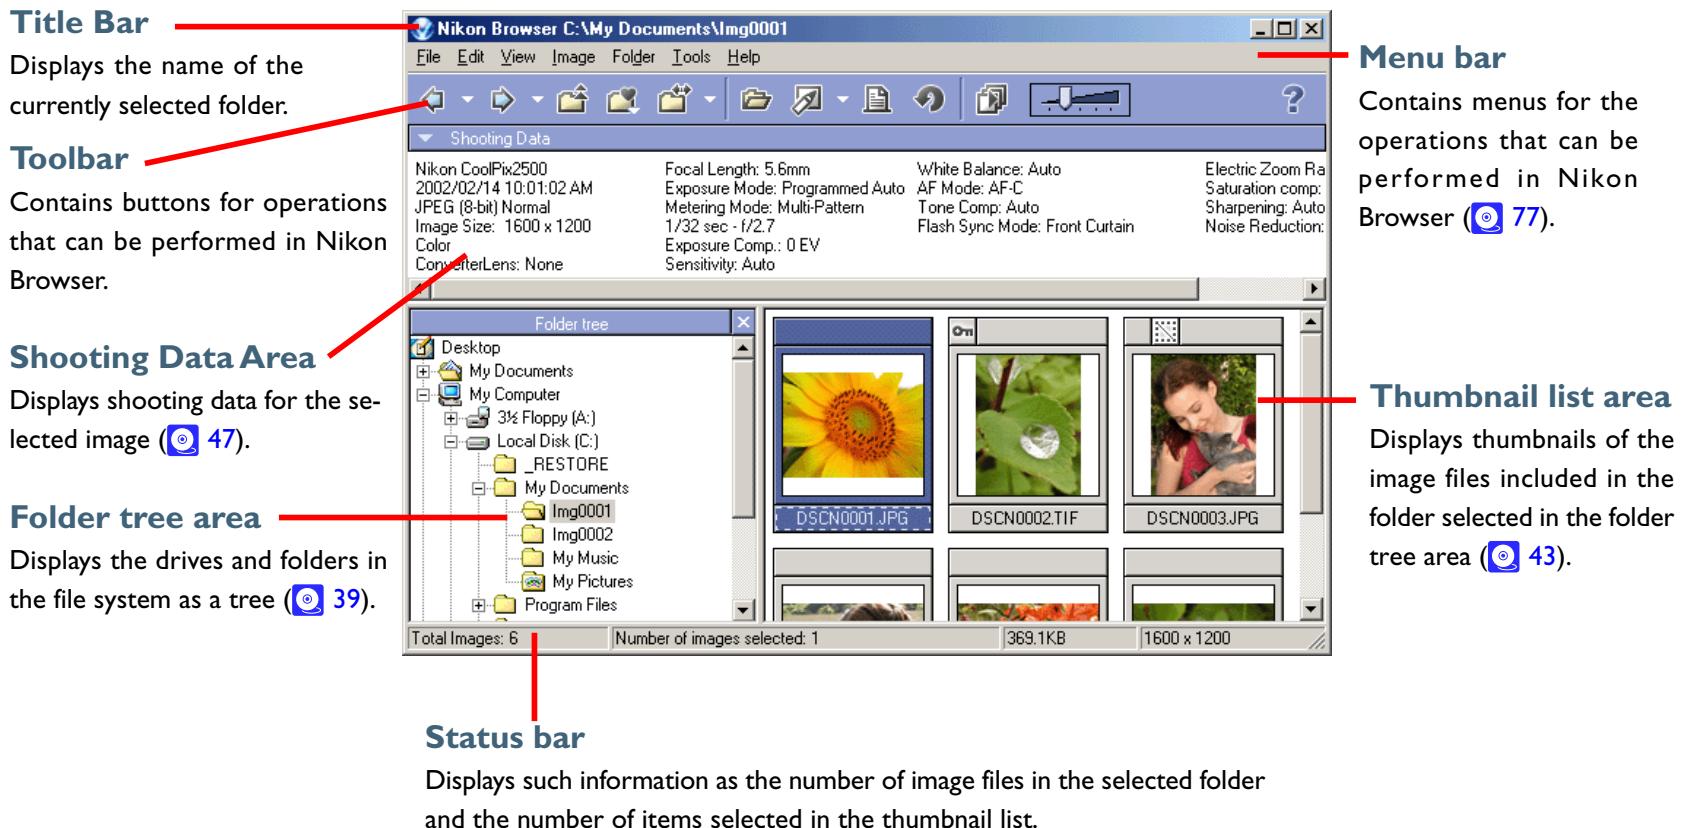Click the favorites folder heart icon
1690x828 pixels.
pyautogui.click(x=623, y=99)
